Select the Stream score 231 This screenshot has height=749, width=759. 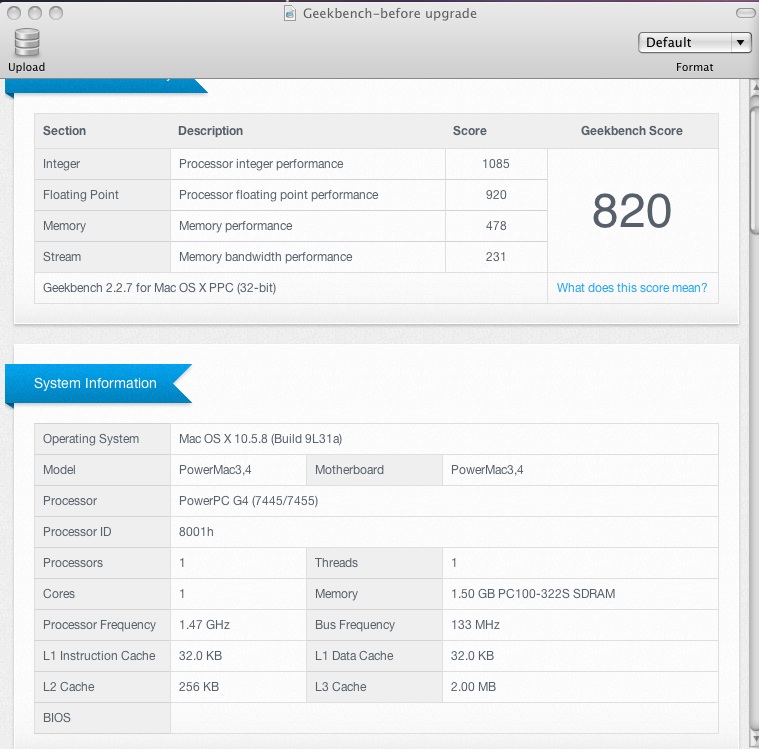pos(496,257)
